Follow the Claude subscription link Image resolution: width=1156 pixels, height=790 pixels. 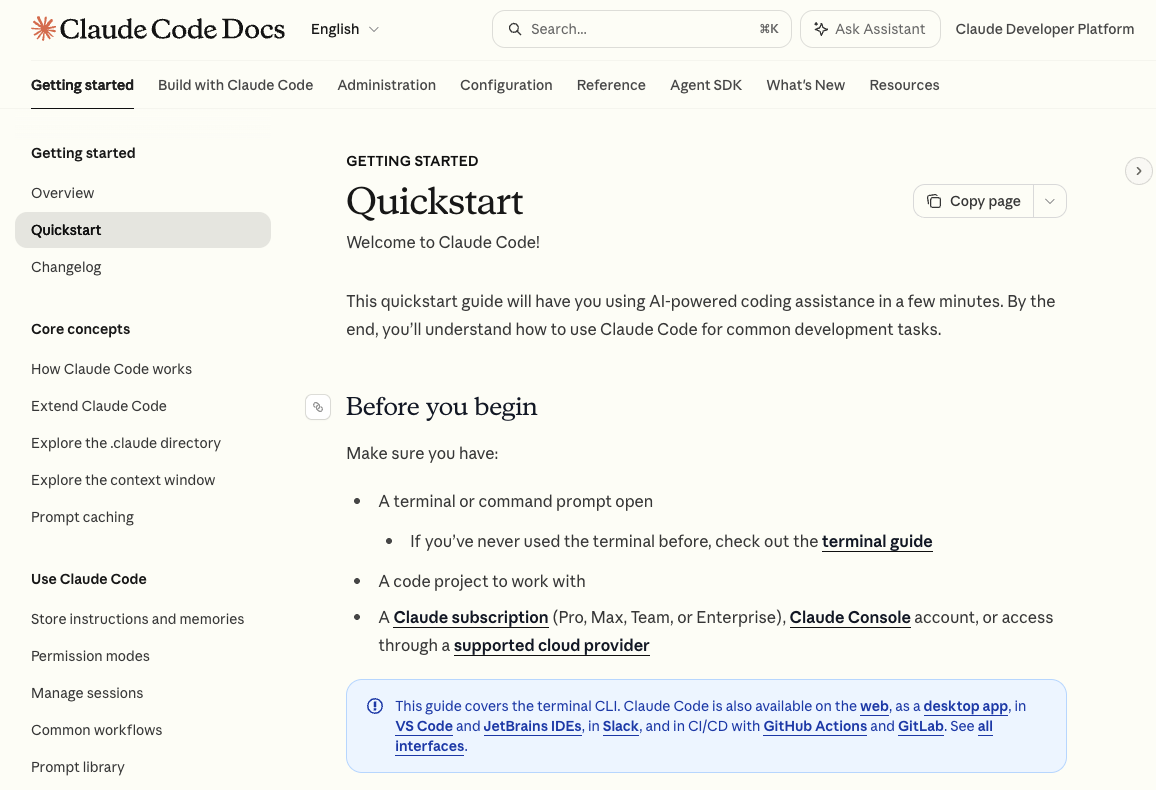[x=470, y=618]
